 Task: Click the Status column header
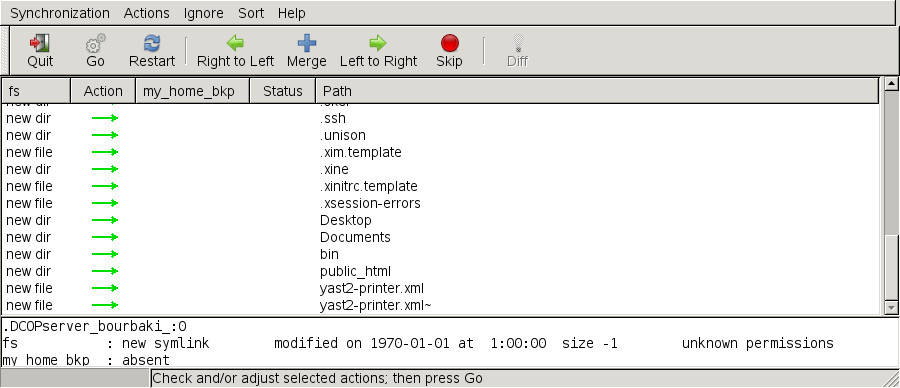(282, 91)
